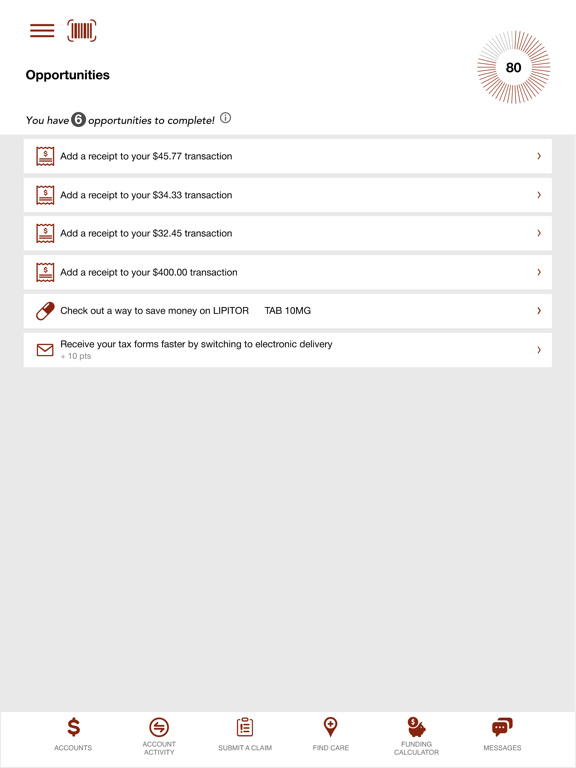
Task: Open the hamburger menu
Action: point(42,30)
